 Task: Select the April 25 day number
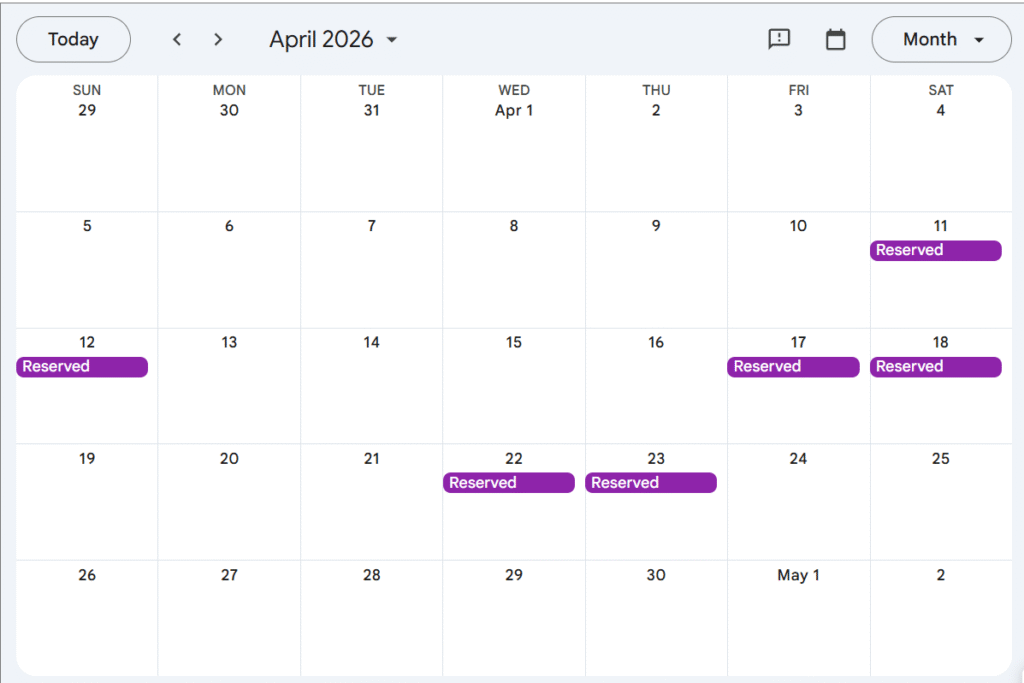click(x=940, y=458)
